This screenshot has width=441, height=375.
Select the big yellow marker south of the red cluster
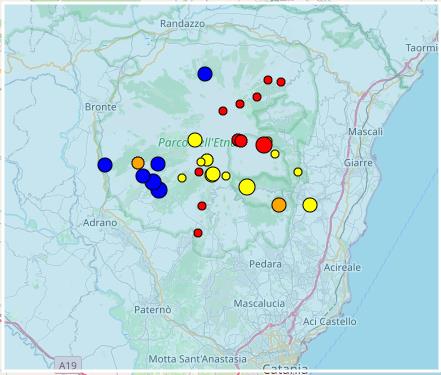pos(247,187)
